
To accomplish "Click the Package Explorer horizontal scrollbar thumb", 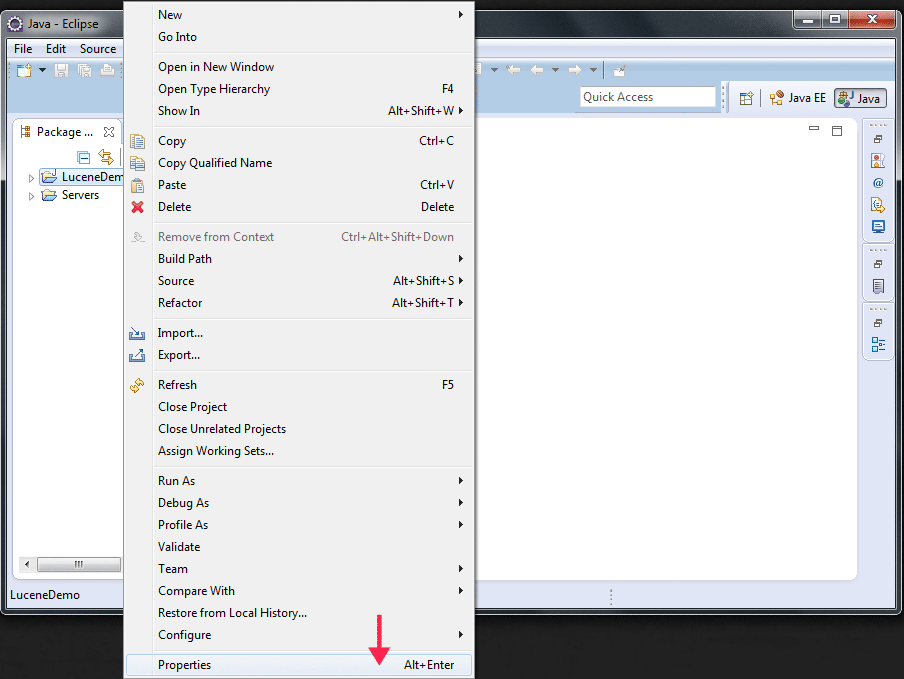I will (79, 564).
